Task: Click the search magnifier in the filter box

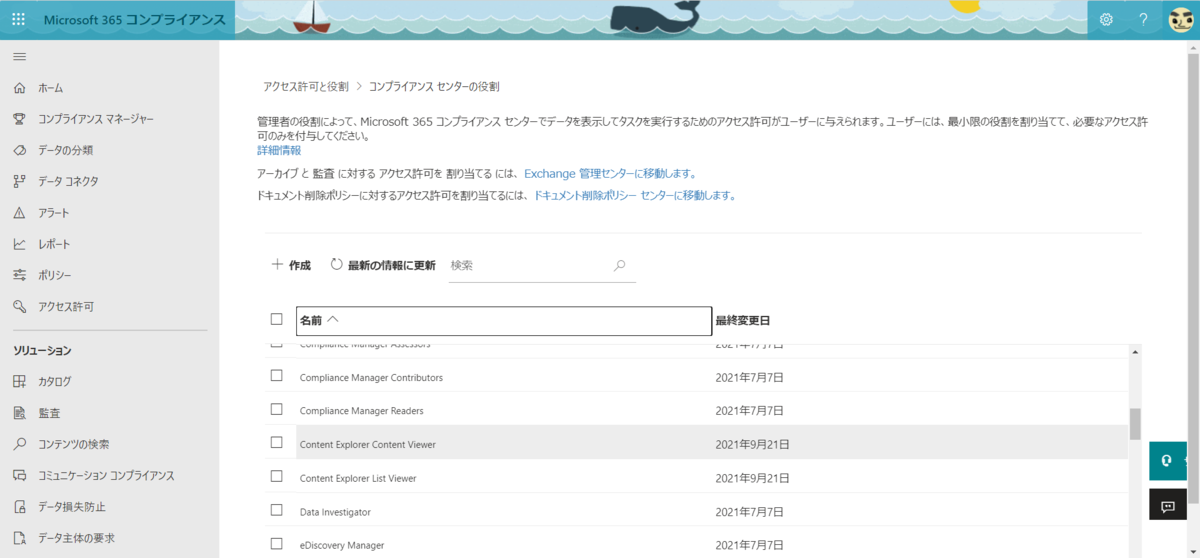Action: (619, 265)
